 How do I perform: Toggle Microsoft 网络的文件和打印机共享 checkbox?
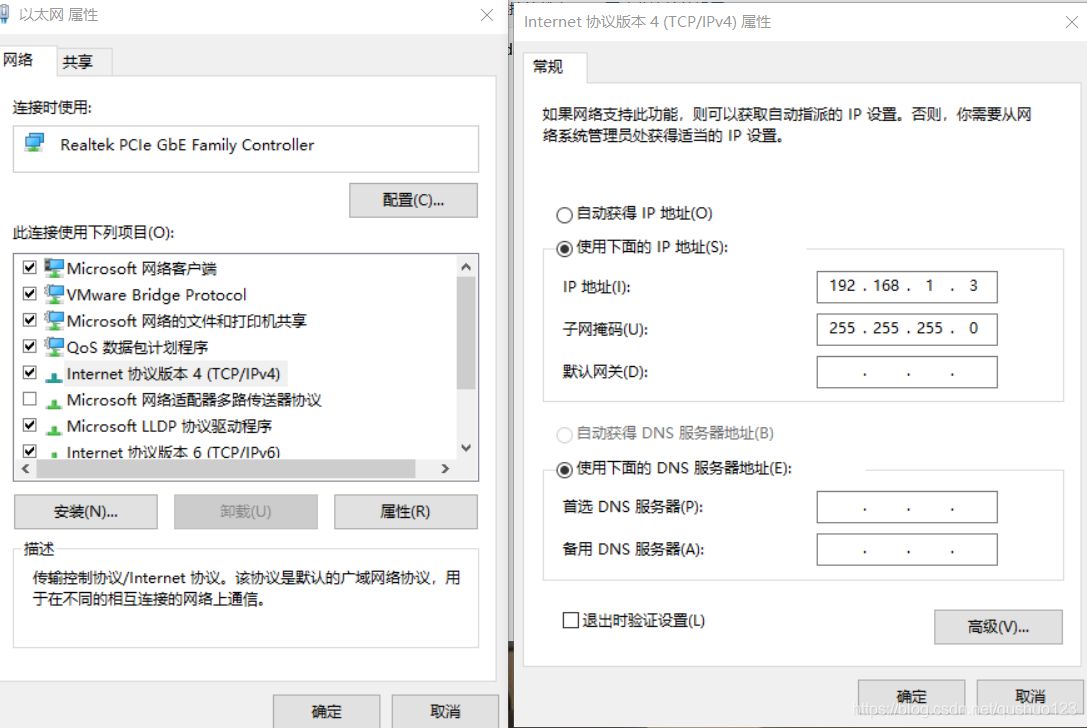pos(30,320)
